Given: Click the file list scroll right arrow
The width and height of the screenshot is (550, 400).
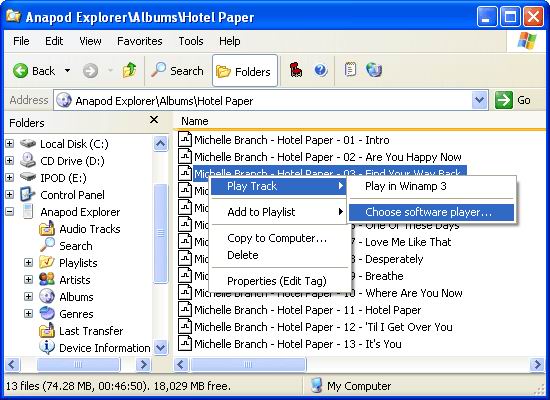Looking at the screenshot, I should [x=537, y=365].
